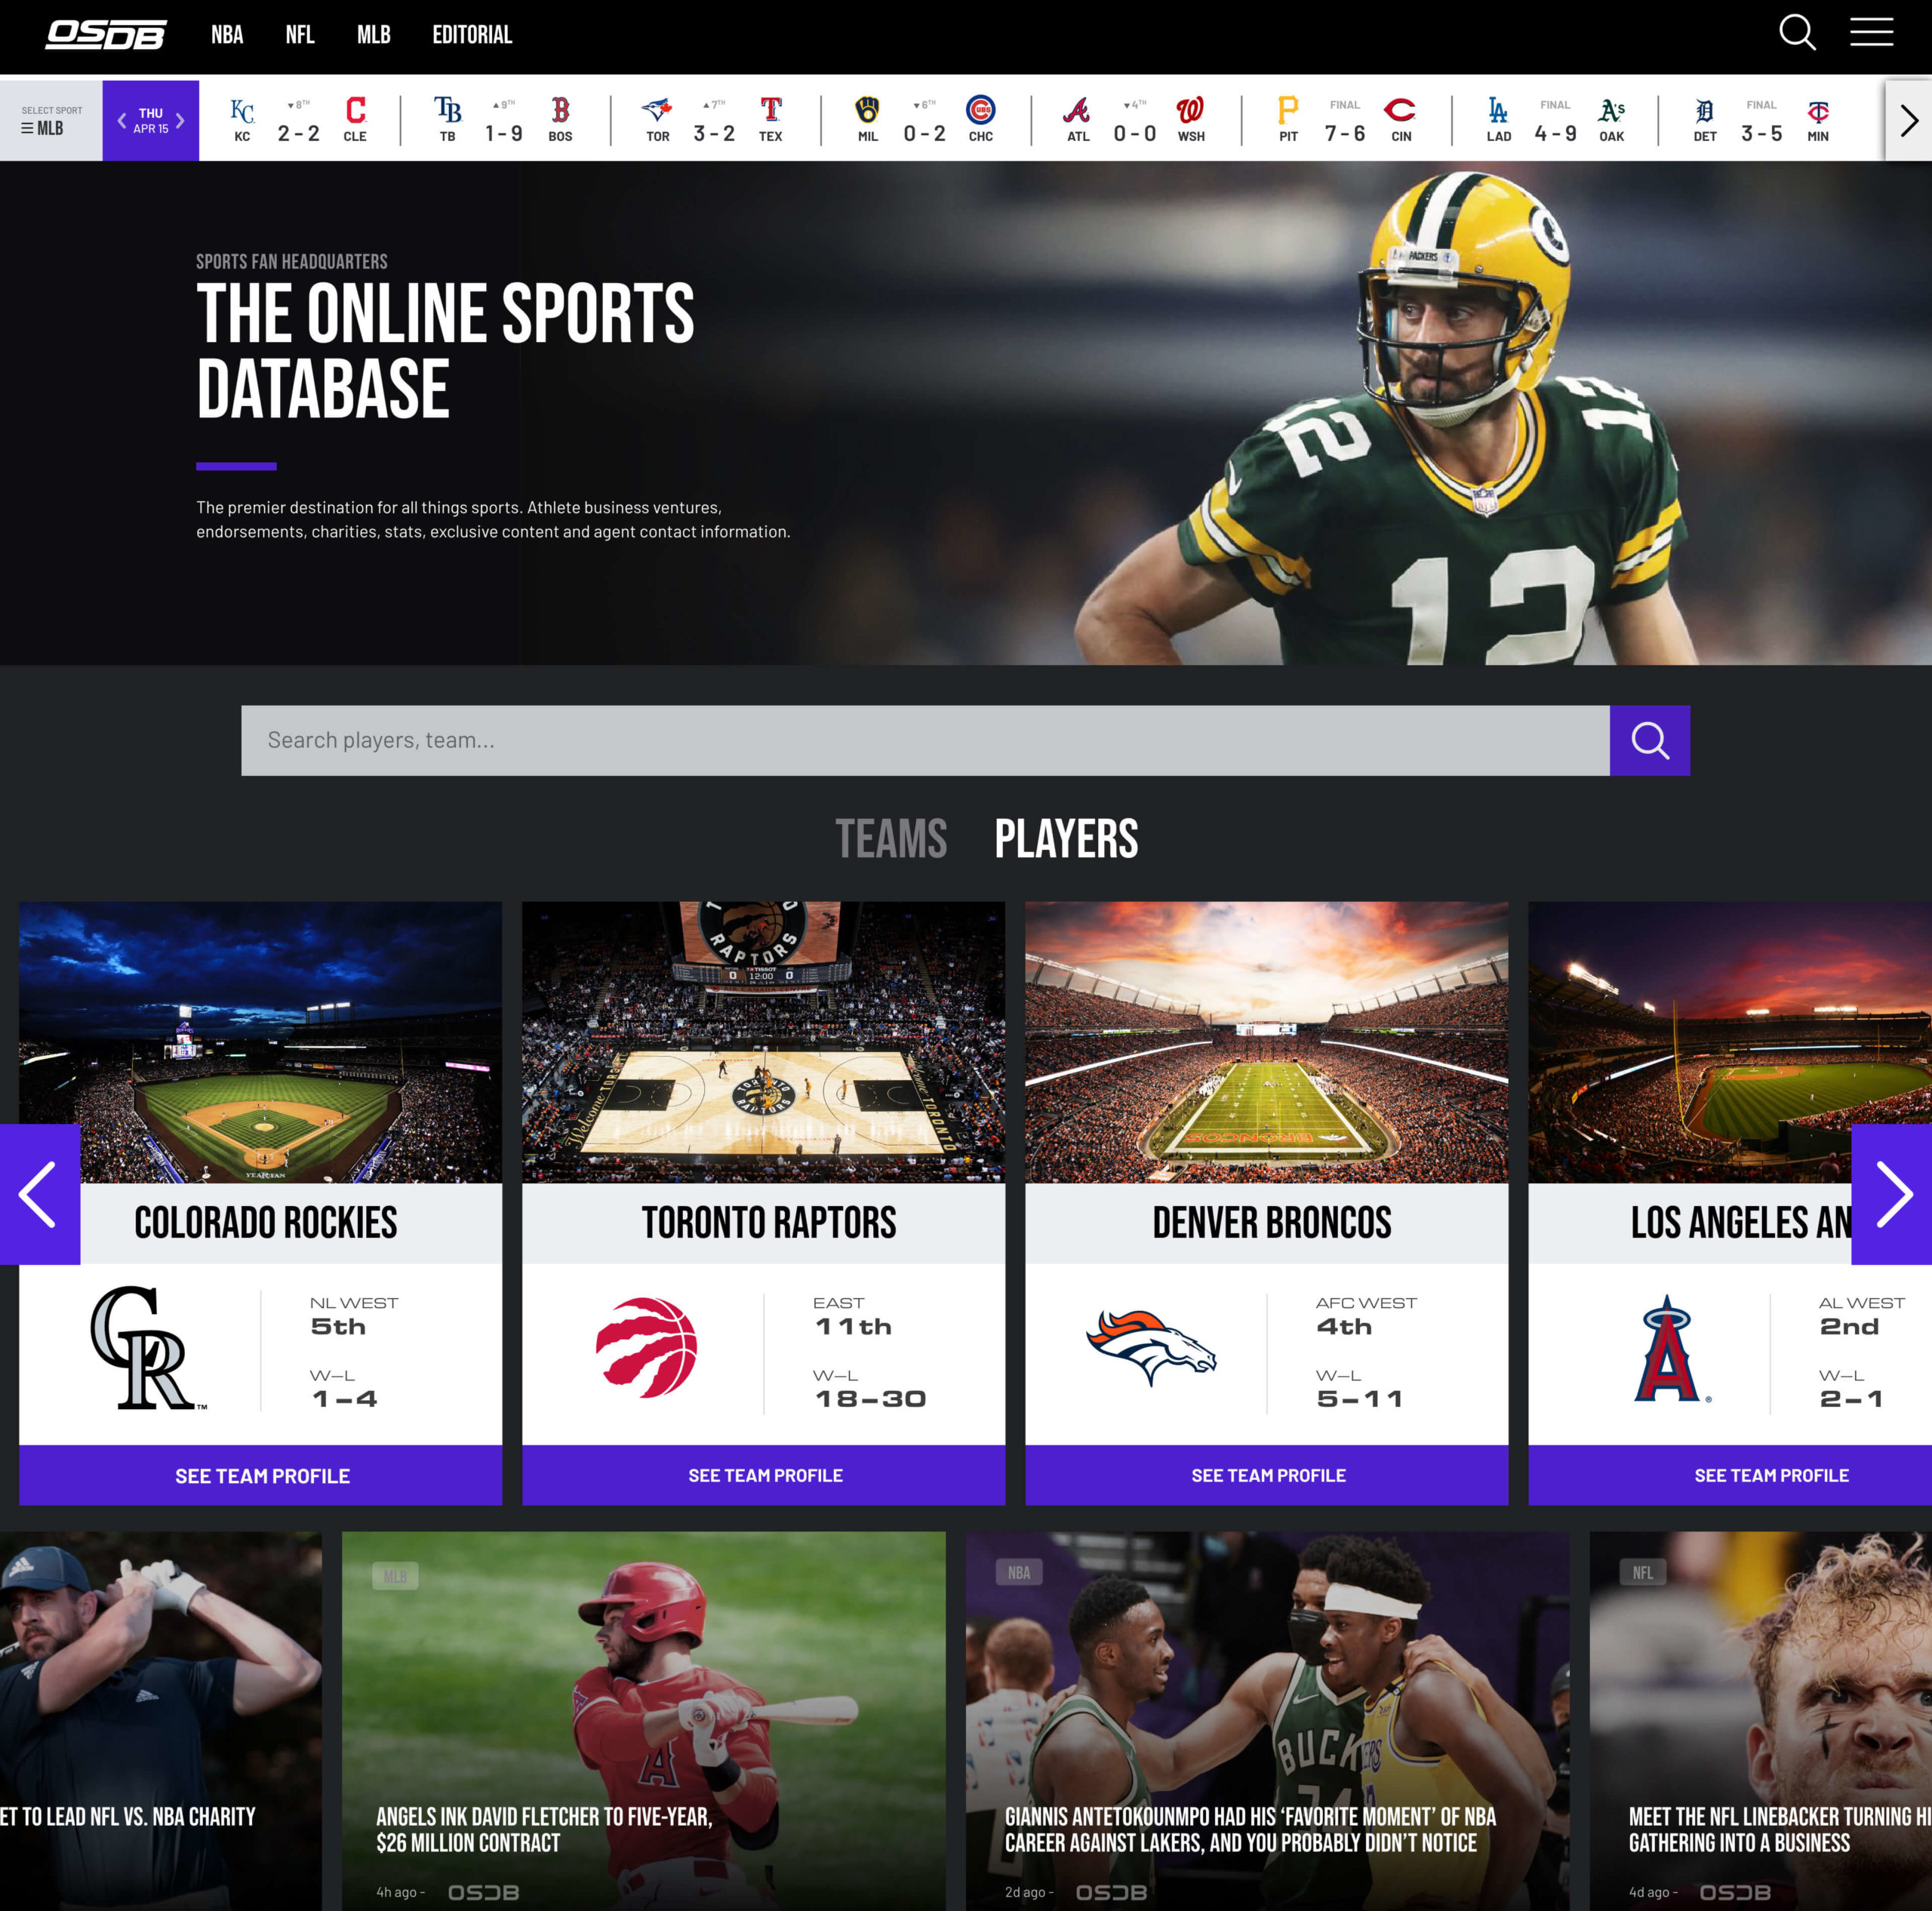This screenshot has width=1932, height=1911.
Task: See team profile for Colorado Rockies
Action: coord(261,1475)
